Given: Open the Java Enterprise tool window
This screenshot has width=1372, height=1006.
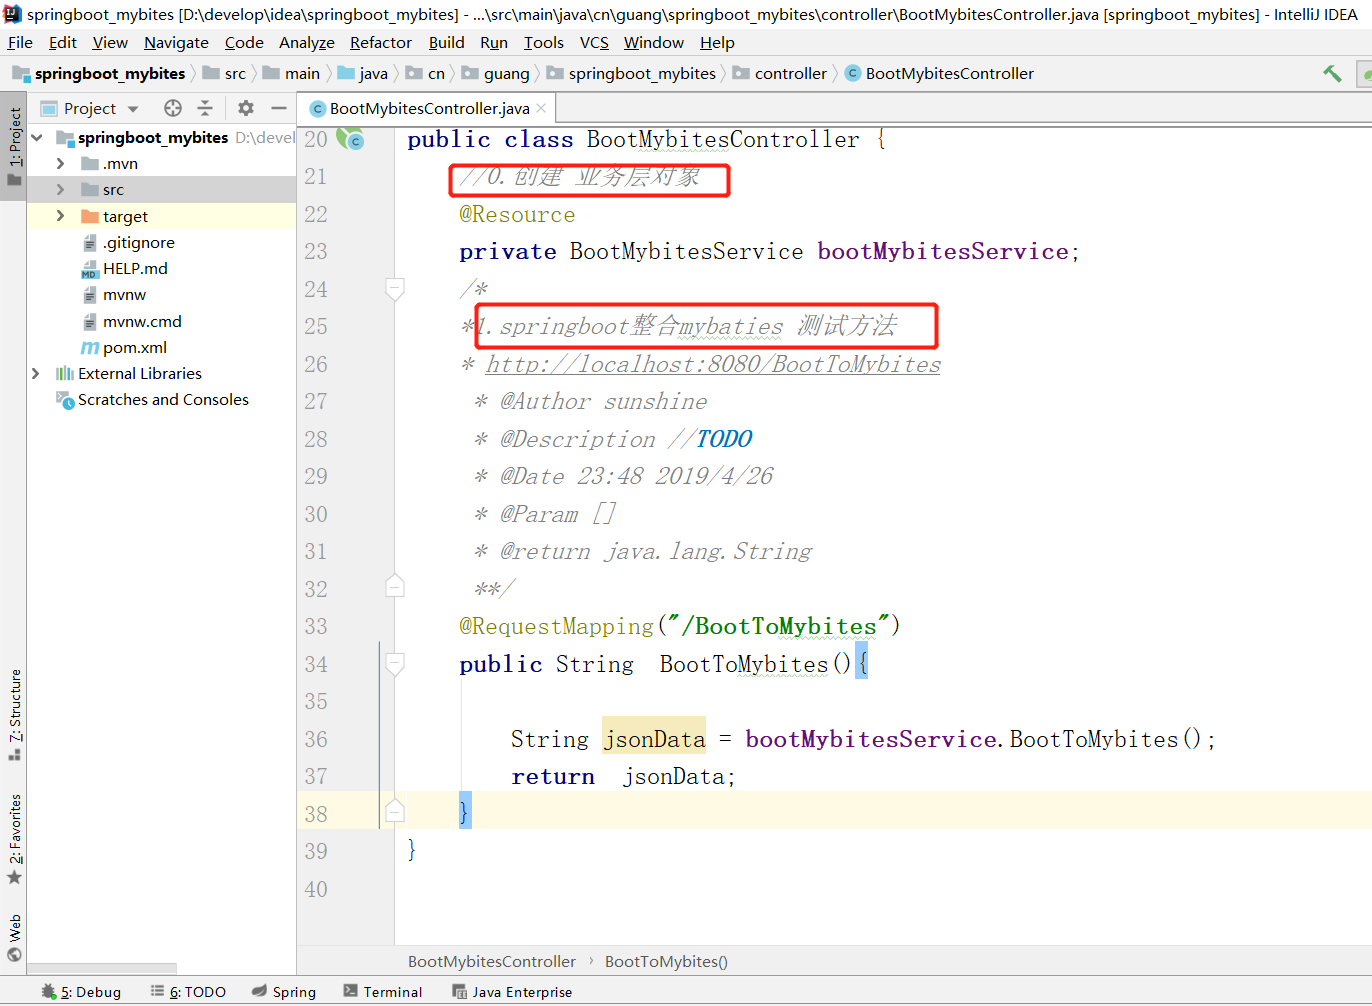Looking at the screenshot, I should 512,992.
